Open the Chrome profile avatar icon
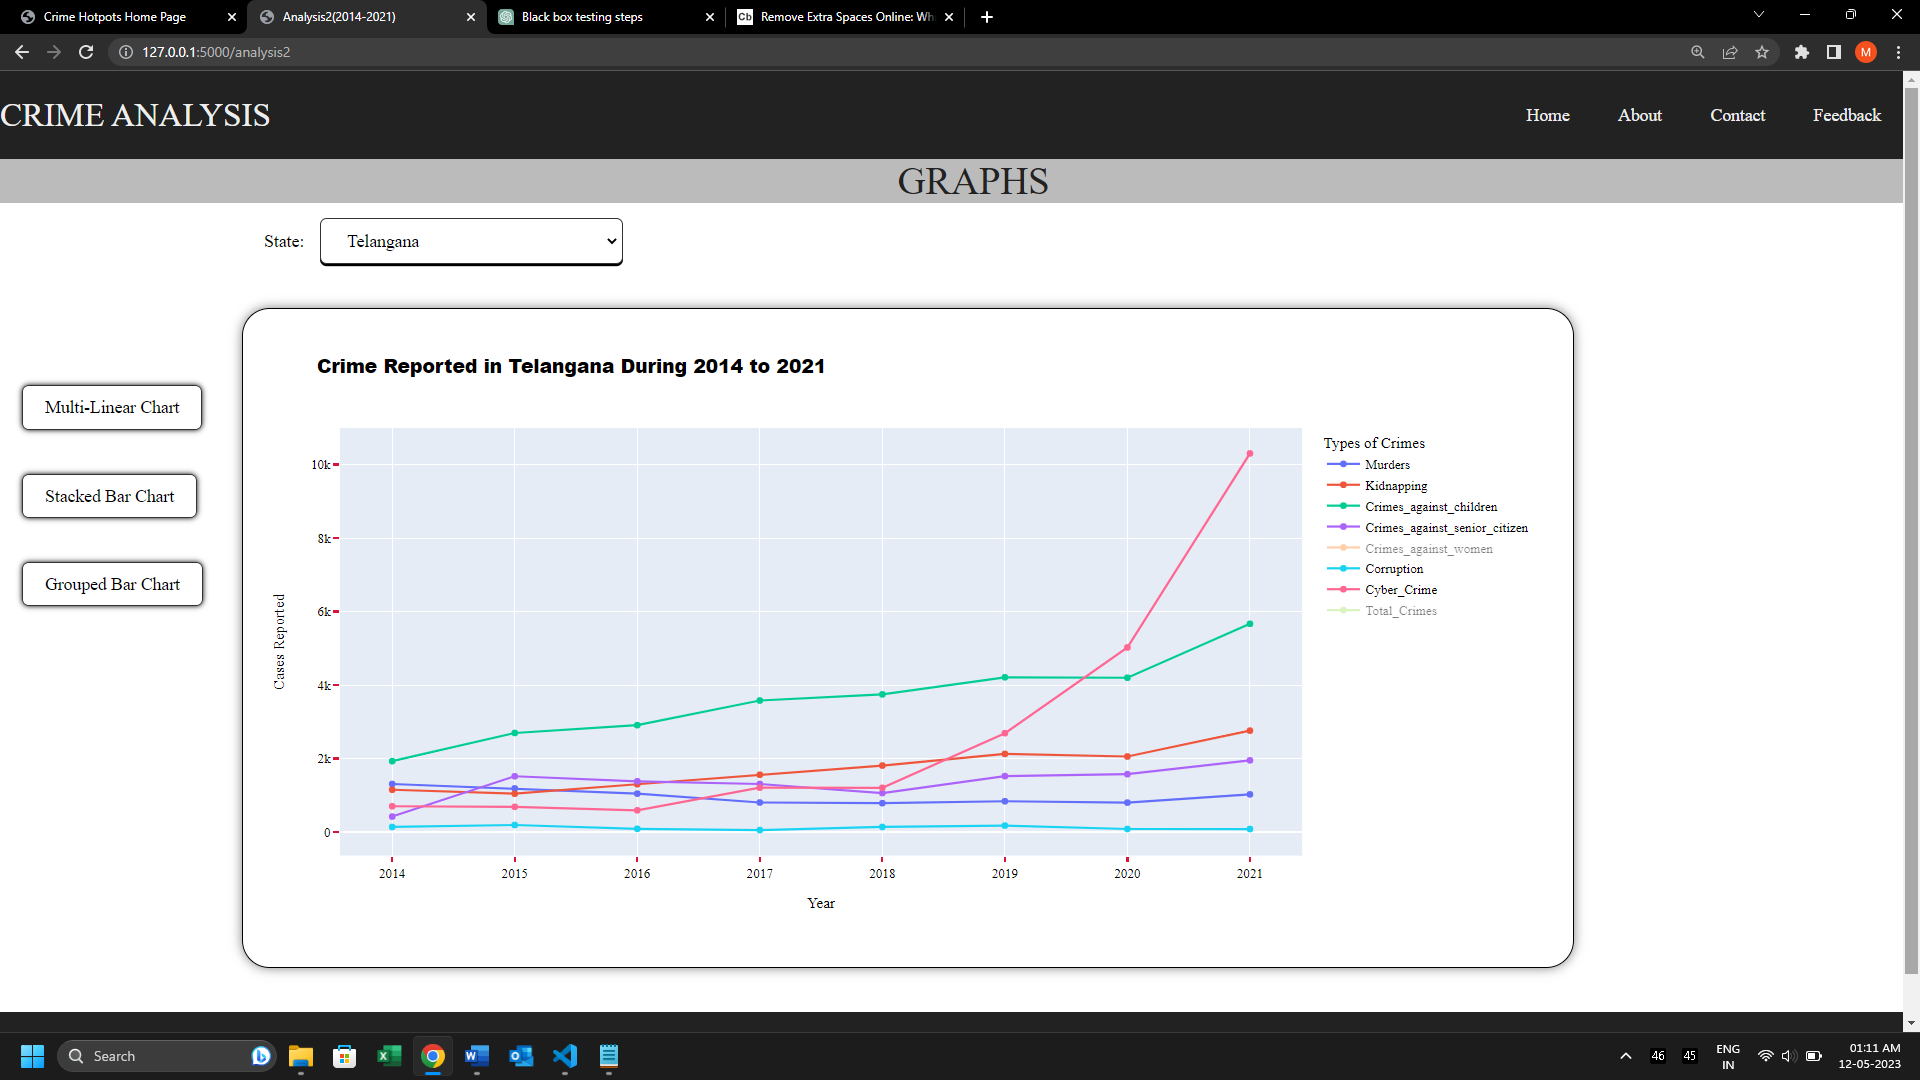The width and height of the screenshot is (1920, 1080). click(1866, 52)
